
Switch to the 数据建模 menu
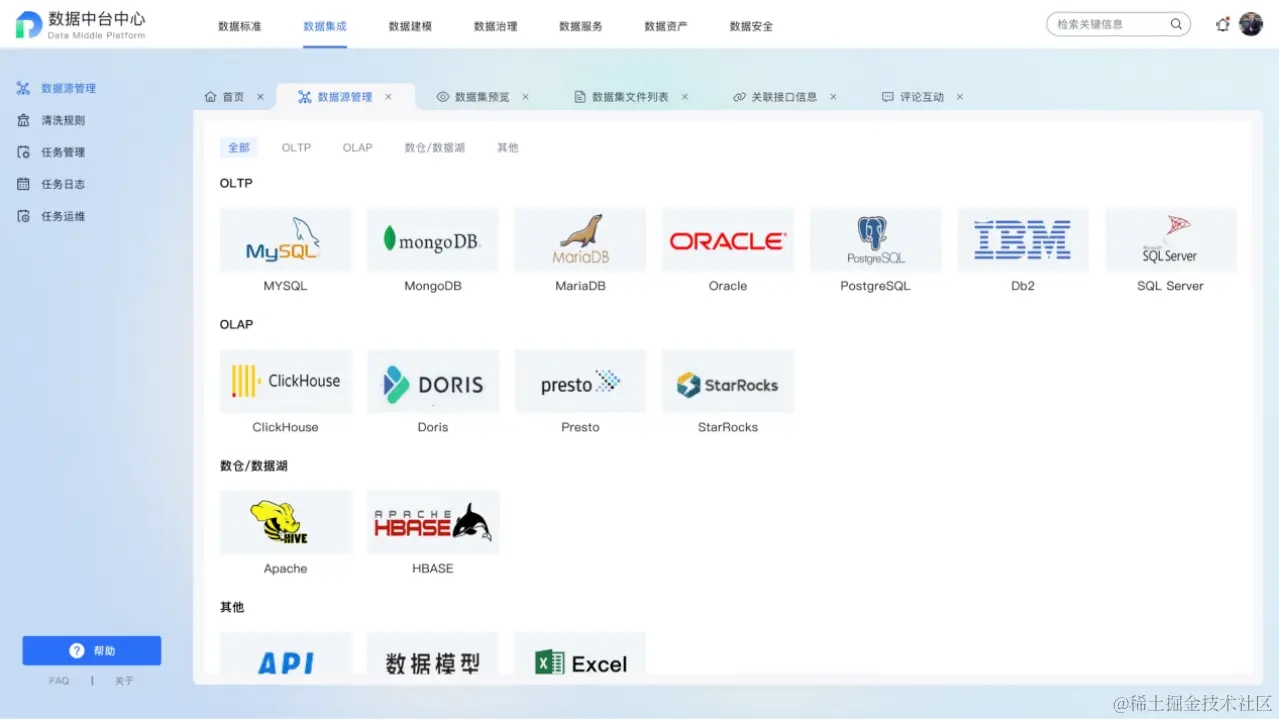click(x=409, y=26)
